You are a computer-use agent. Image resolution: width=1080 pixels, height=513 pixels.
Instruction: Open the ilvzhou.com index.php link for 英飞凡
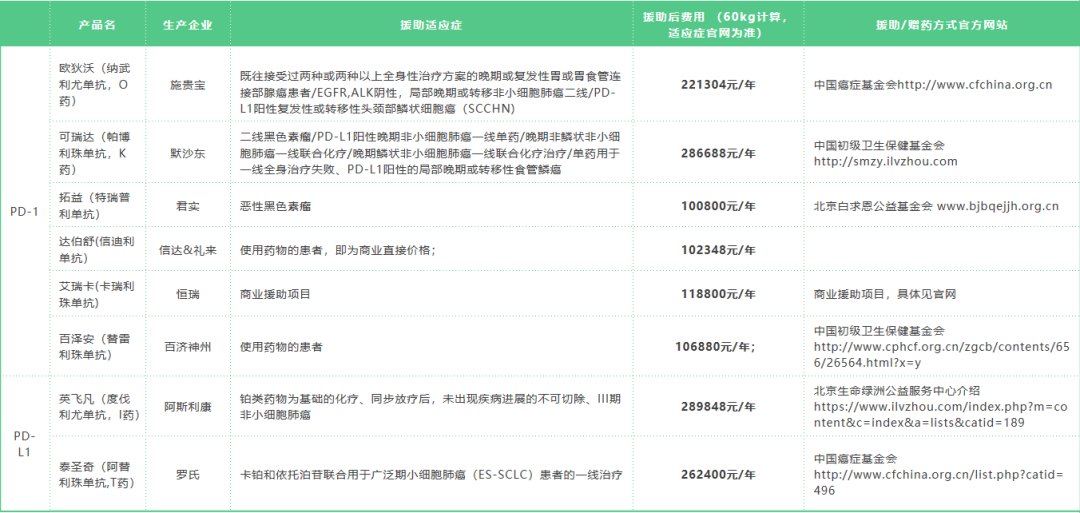941,407
